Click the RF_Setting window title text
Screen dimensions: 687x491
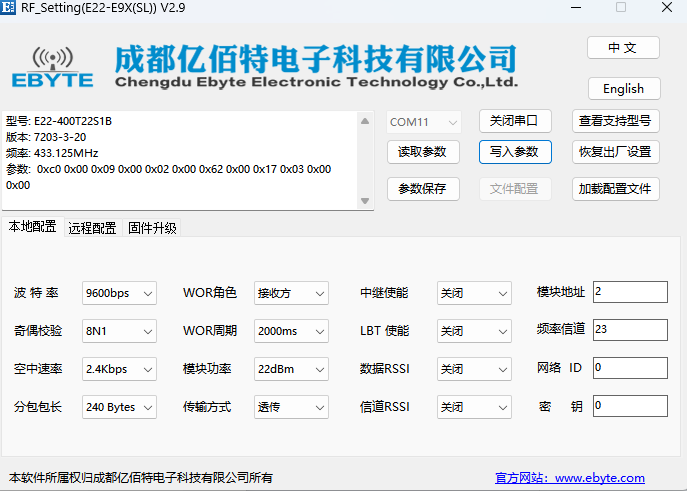(x=103, y=8)
